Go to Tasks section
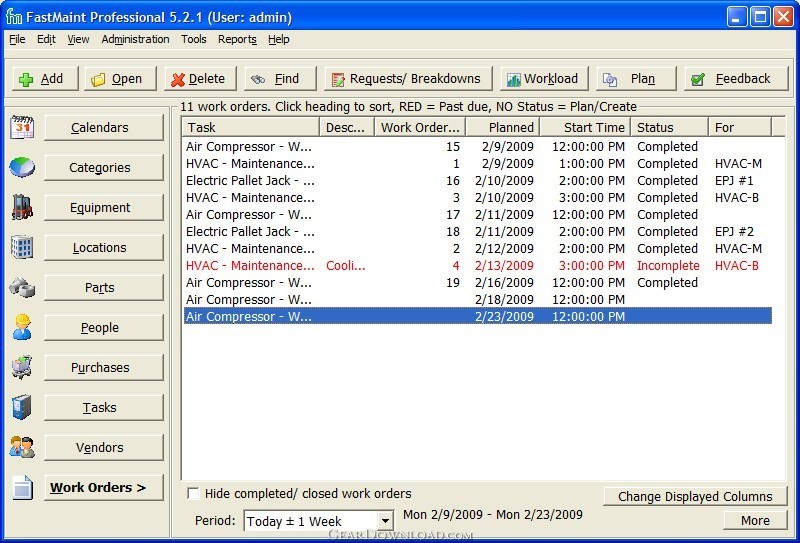The width and height of the screenshot is (800, 543). pyautogui.click(x=104, y=407)
